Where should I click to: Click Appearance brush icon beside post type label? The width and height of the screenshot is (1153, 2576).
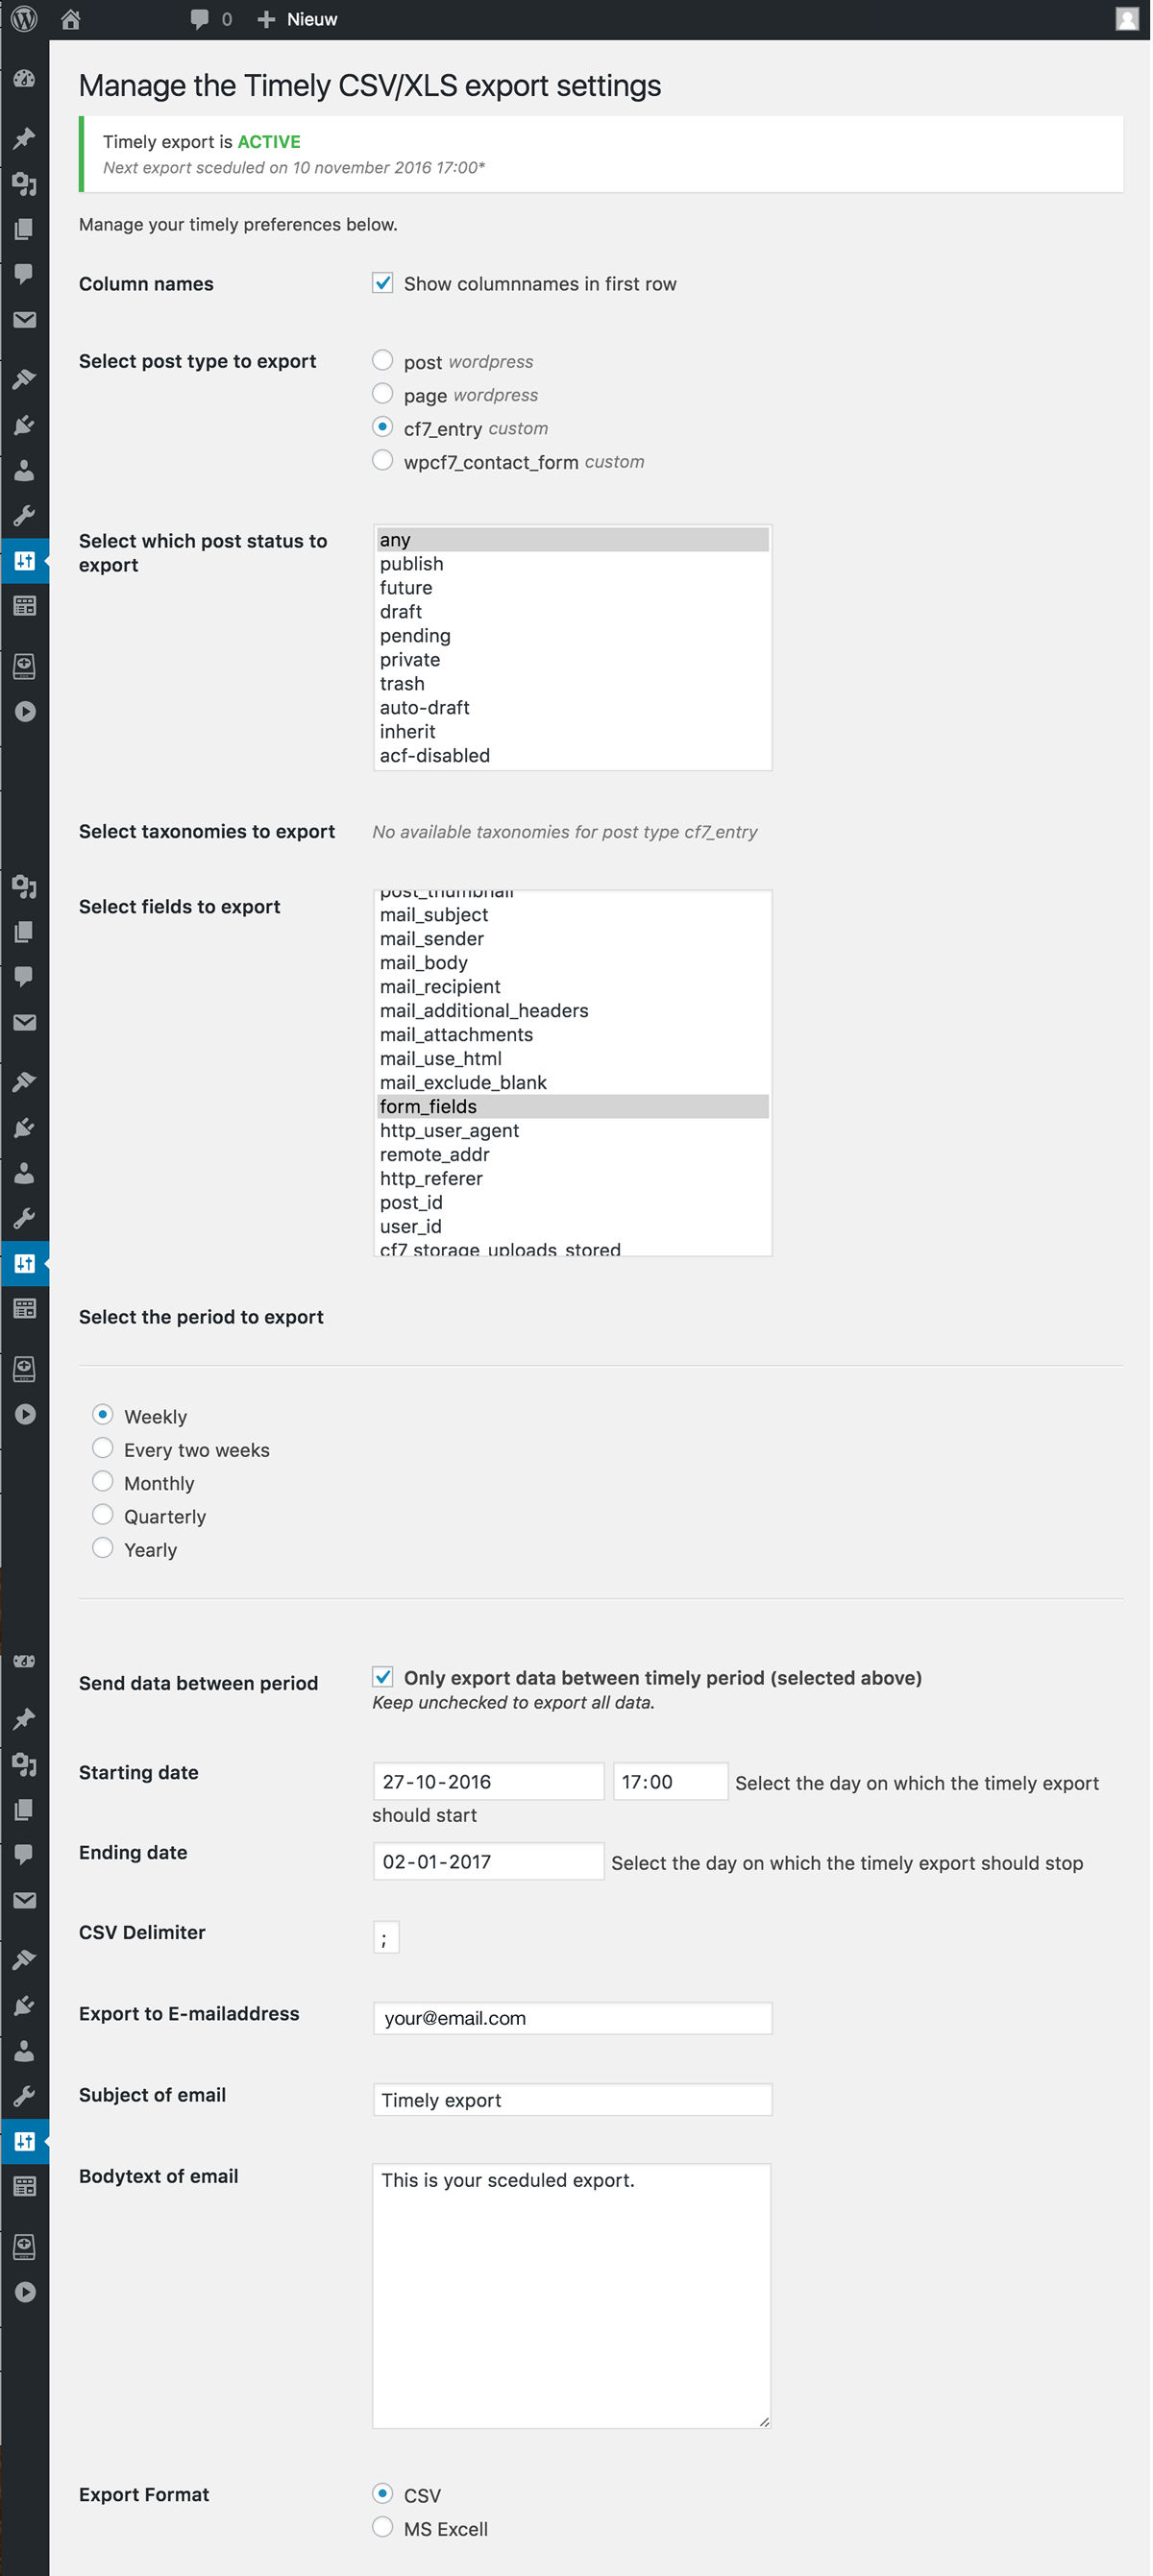pyautogui.click(x=24, y=379)
